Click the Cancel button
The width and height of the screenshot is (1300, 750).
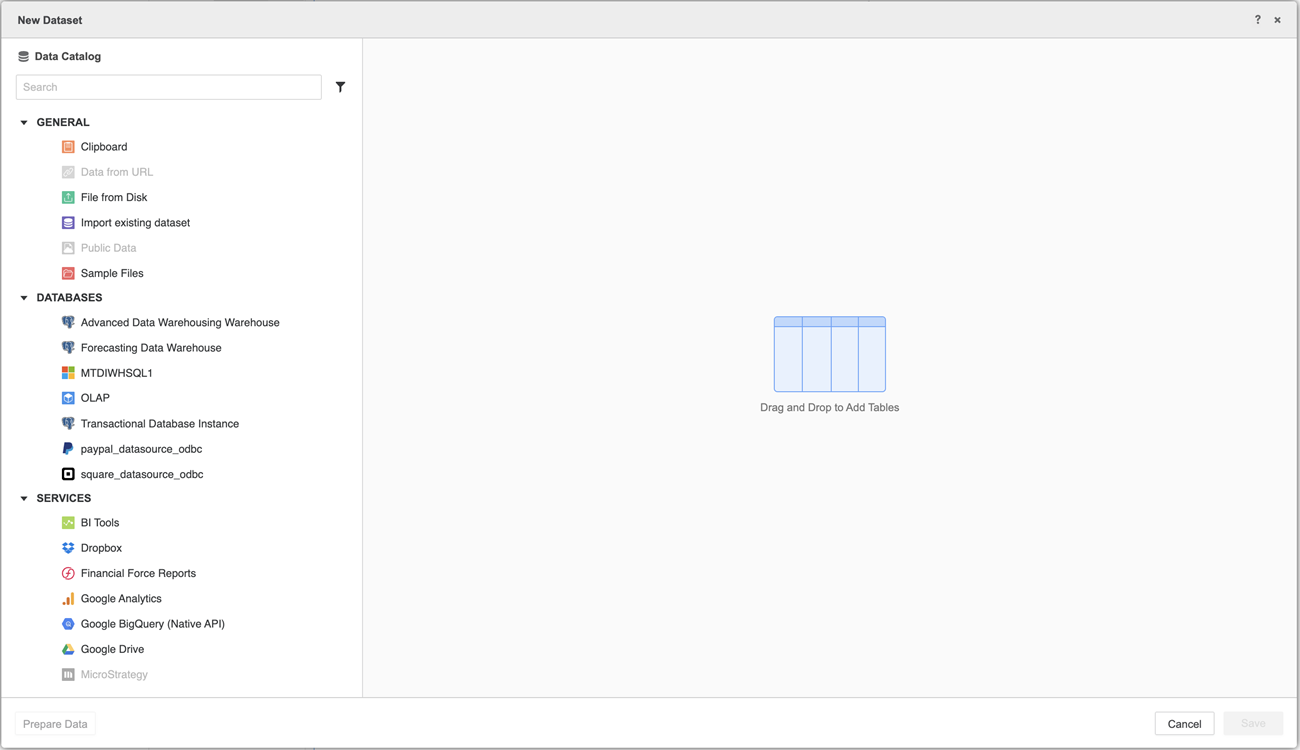pos(1184,724)
